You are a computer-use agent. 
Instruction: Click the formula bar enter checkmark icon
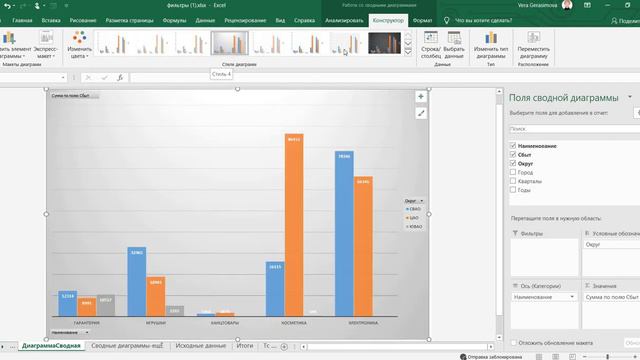tap(104, 78)
